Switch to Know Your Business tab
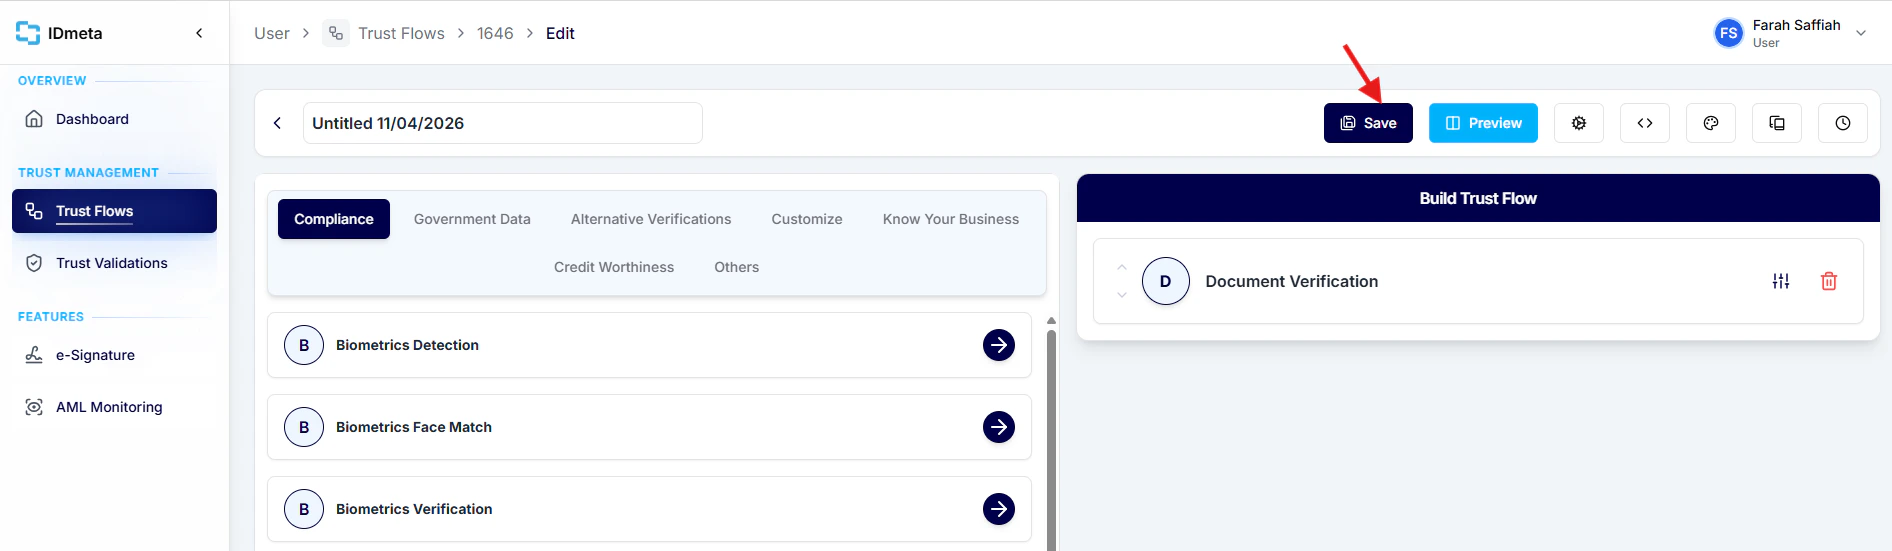The height and width of the screenshot is (551, 1892). coord(951,219)
